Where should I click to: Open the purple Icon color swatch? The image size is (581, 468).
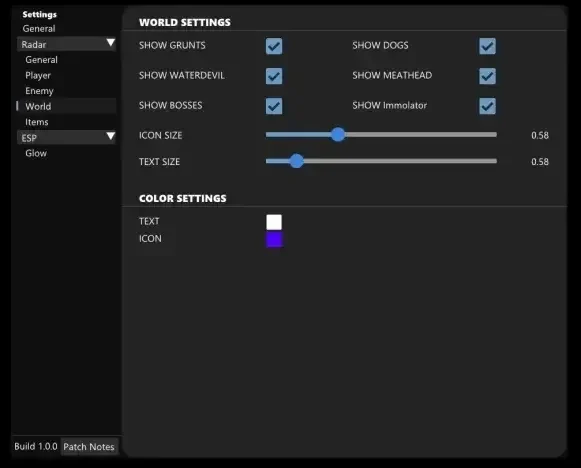pos(274,239)
